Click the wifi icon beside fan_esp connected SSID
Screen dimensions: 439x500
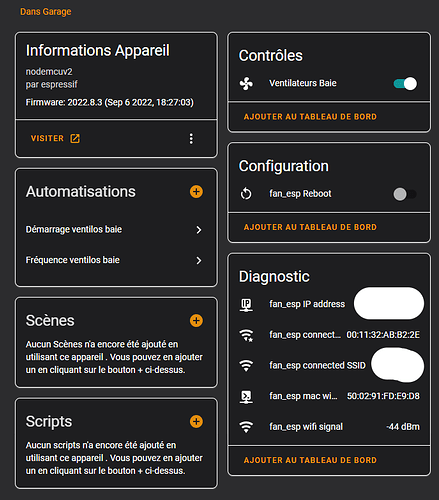point(246,366)
